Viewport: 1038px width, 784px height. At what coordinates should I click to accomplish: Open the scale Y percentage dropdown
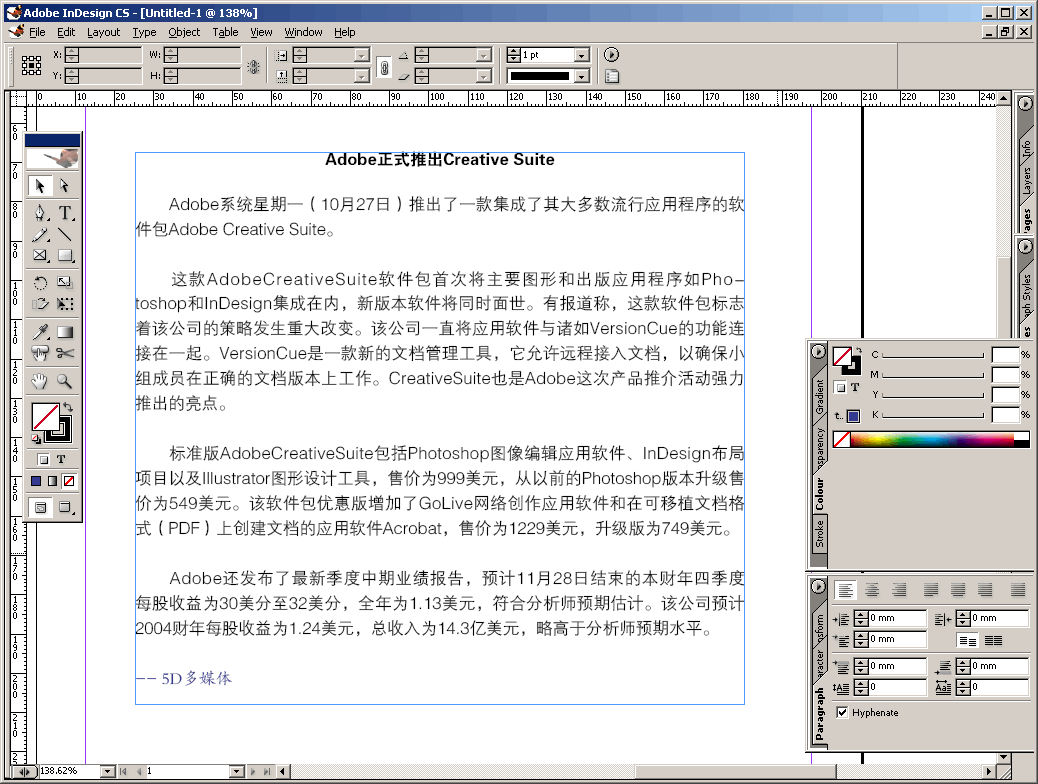coord(361,76)
